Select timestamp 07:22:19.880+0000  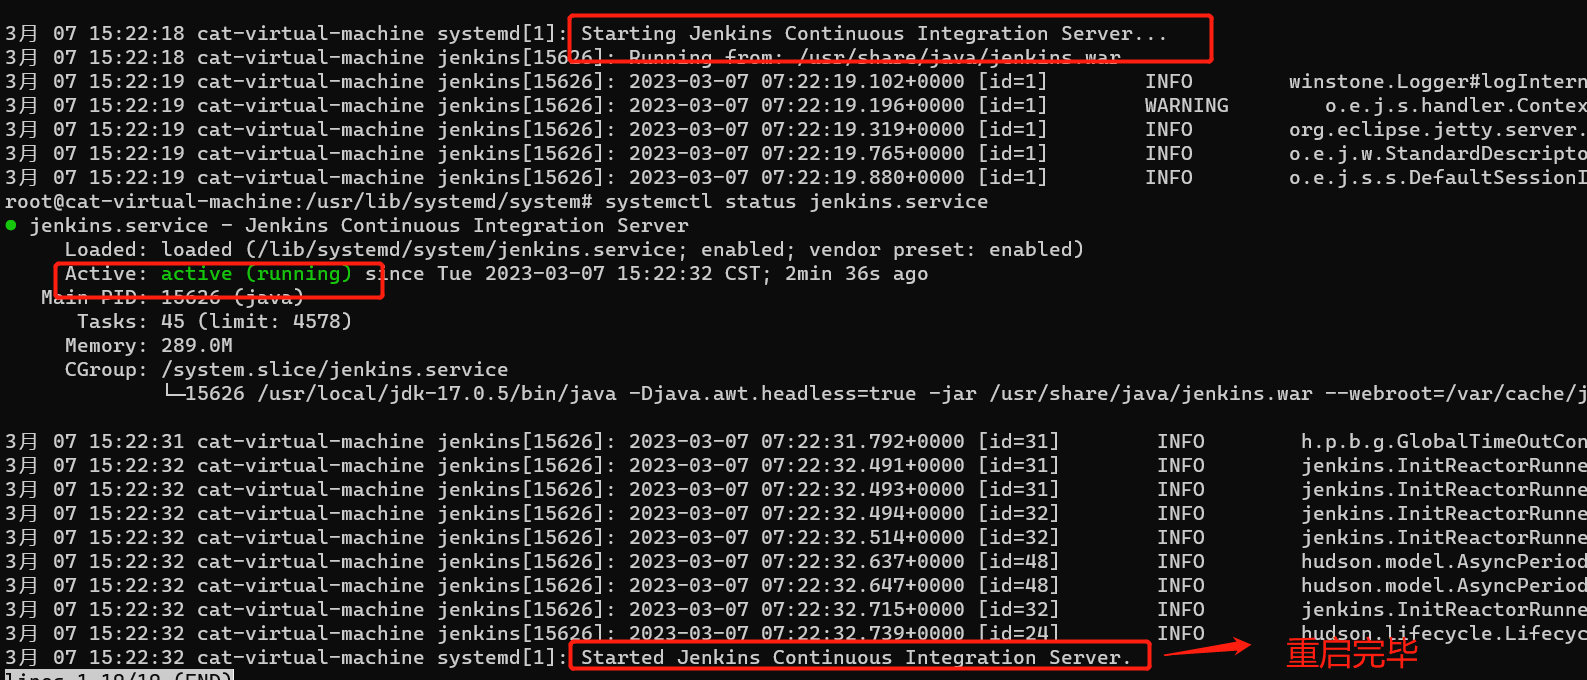point(862,178)
